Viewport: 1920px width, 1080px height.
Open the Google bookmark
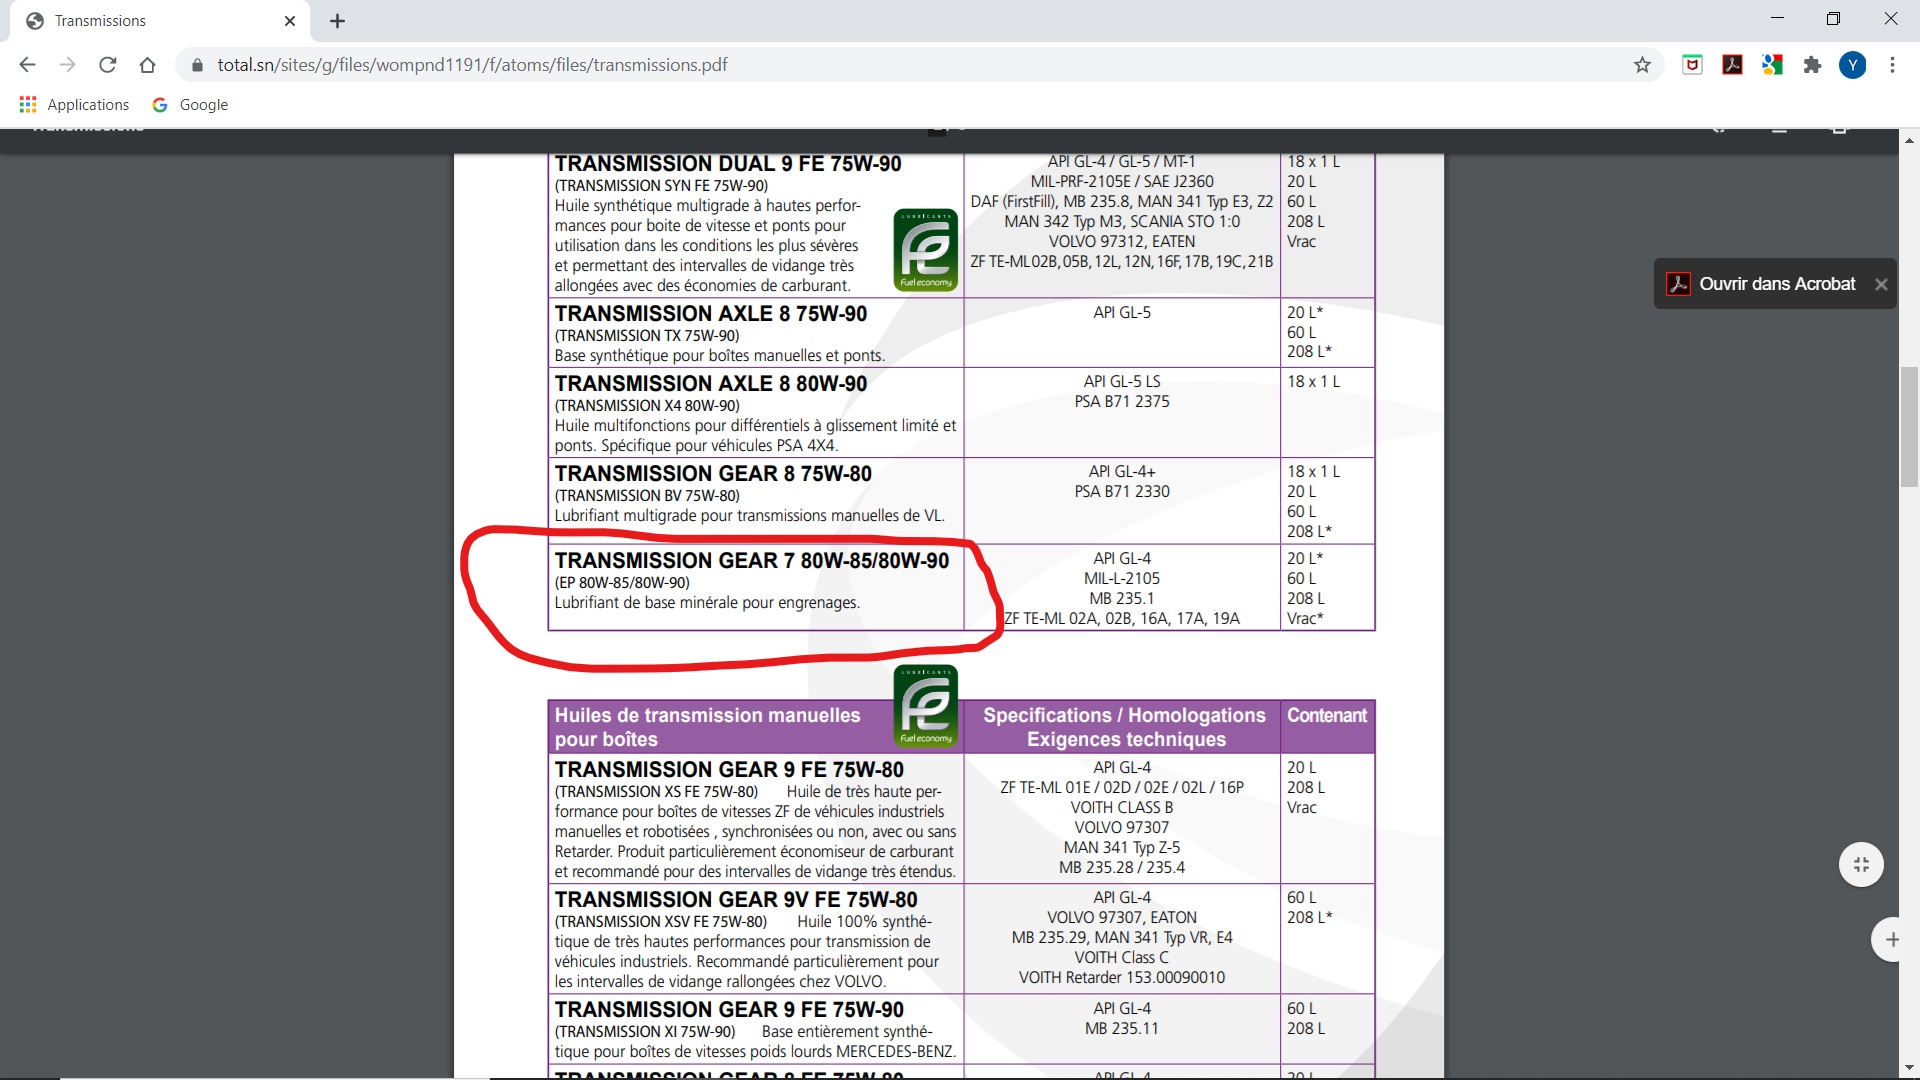click(x=190, y=105)
